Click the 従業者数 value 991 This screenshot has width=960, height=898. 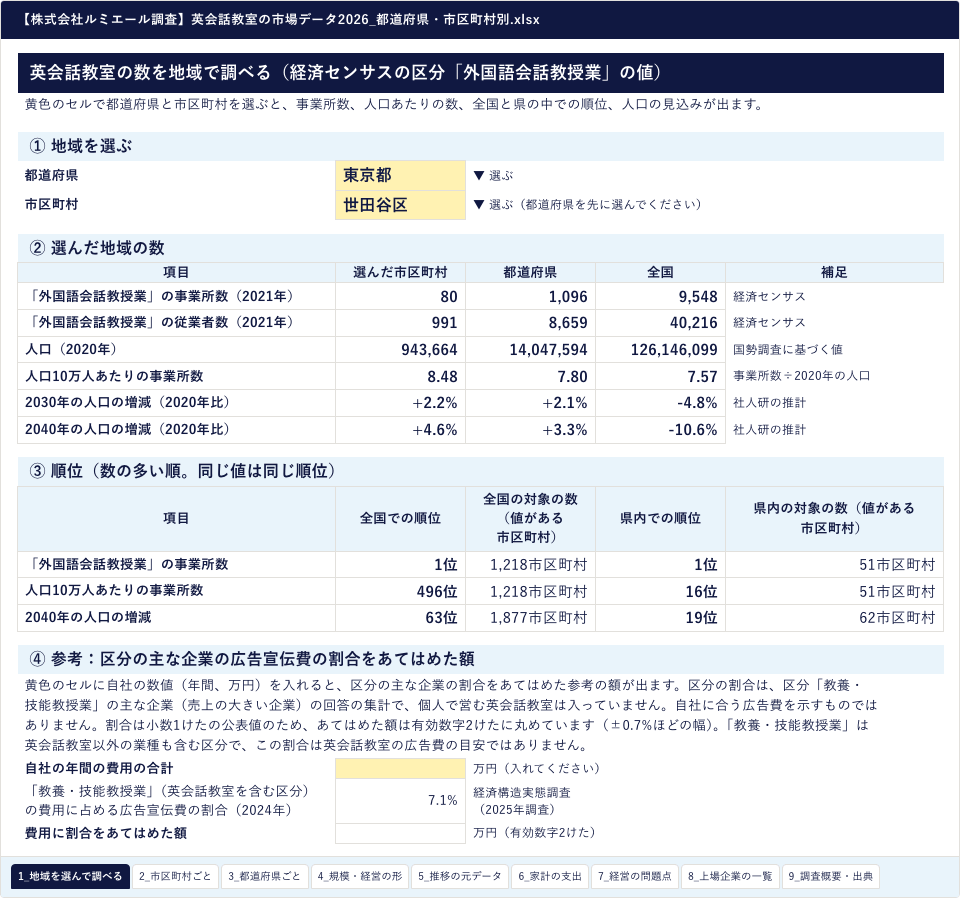(400, 323)
